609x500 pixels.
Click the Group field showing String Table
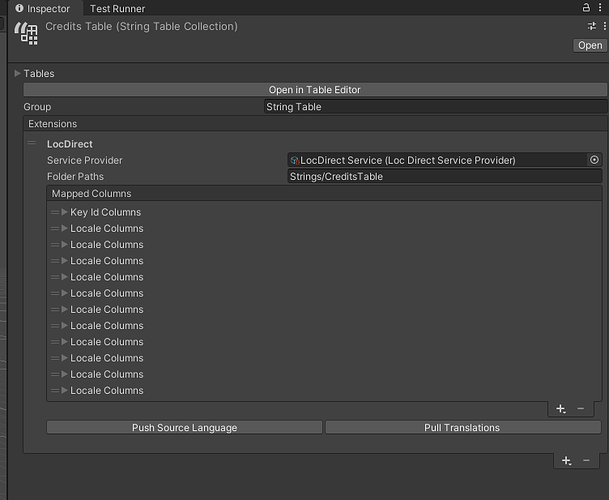tap(435, 107)
